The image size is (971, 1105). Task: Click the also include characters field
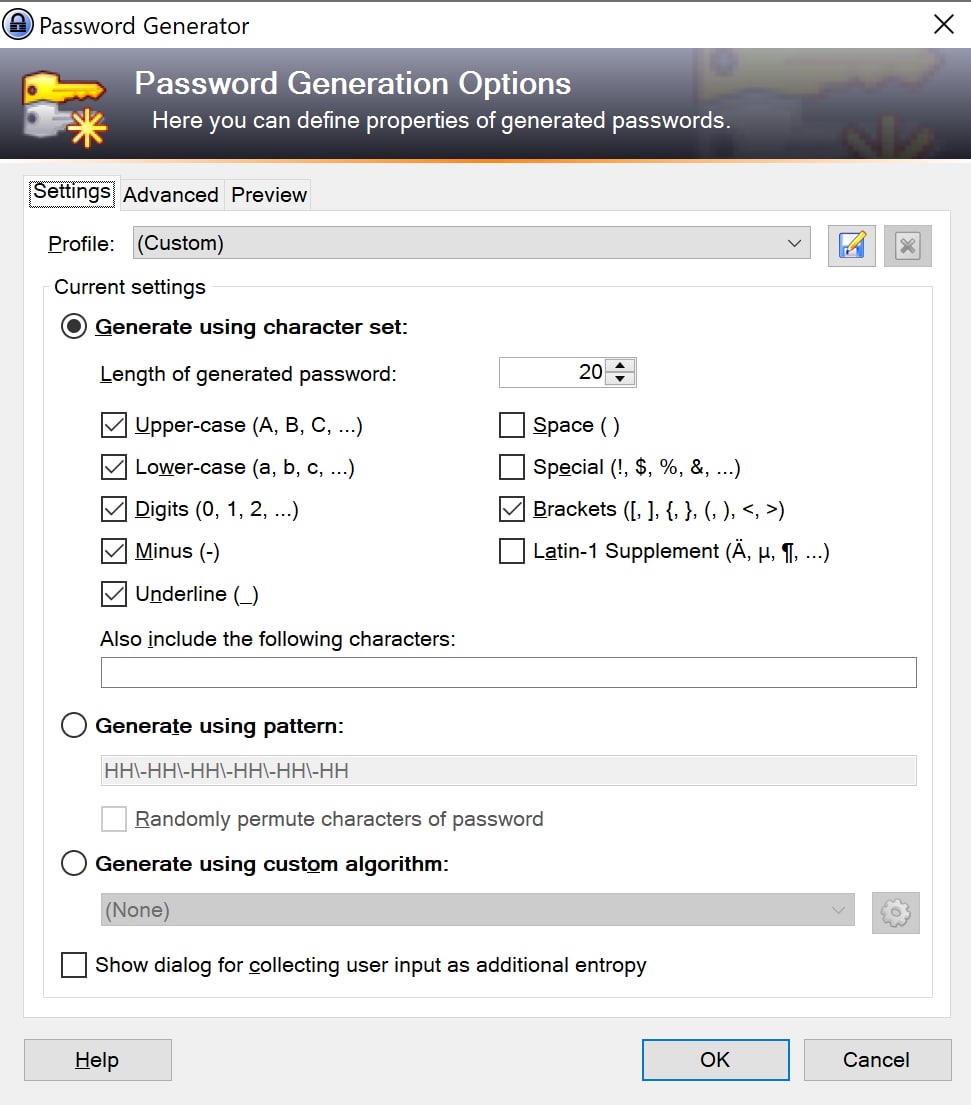(508, 672)
